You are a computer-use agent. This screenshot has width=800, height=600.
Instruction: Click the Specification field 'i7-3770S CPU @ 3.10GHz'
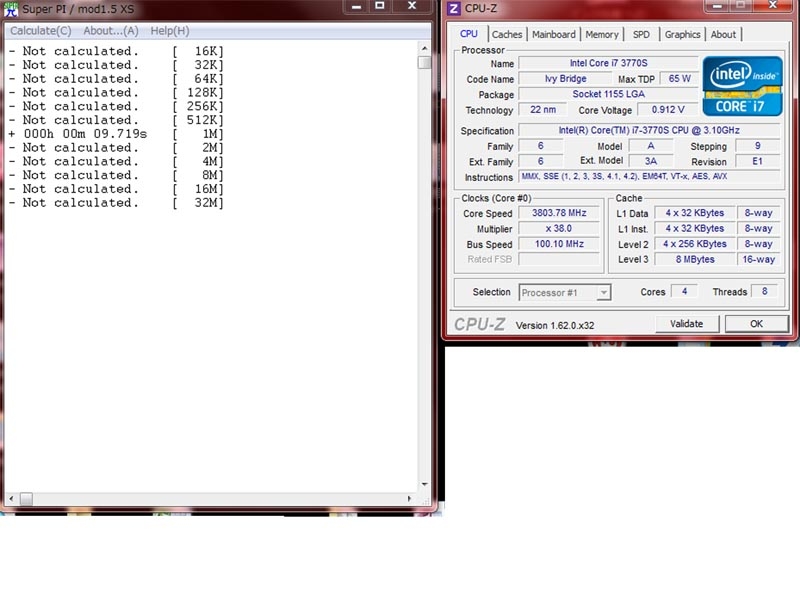coord(649,130)
